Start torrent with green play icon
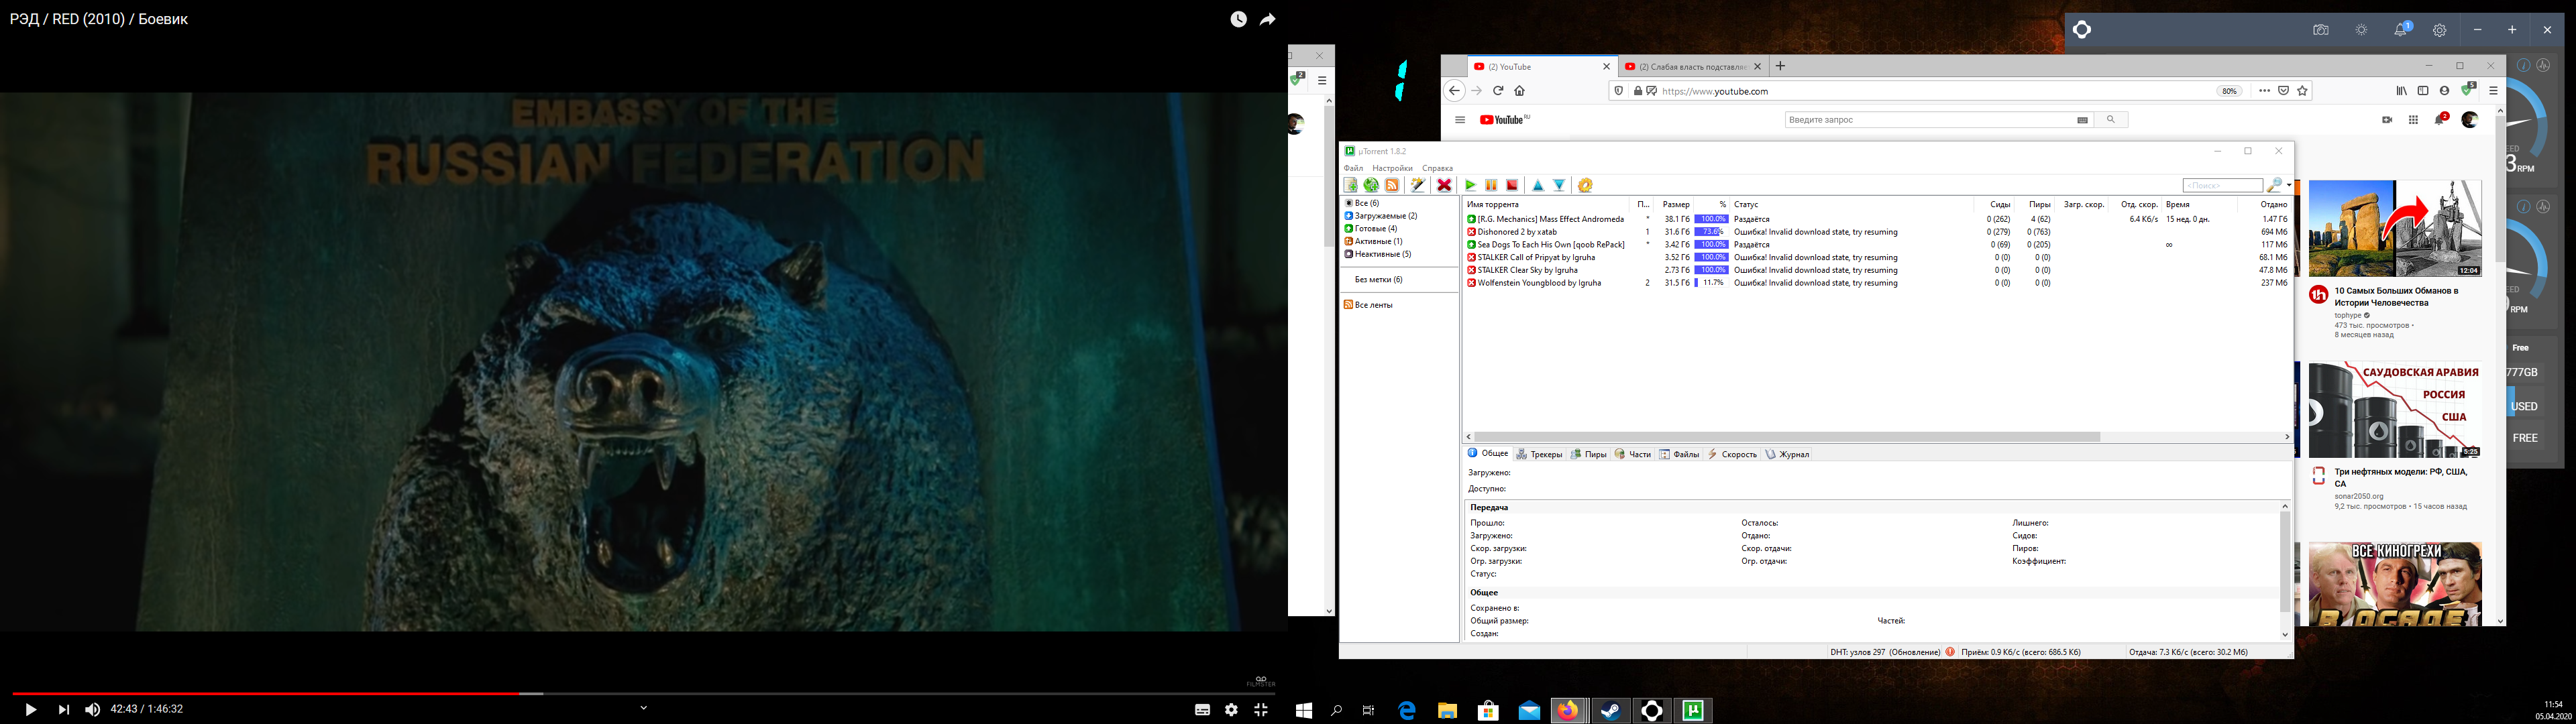 coord(1470,185)
